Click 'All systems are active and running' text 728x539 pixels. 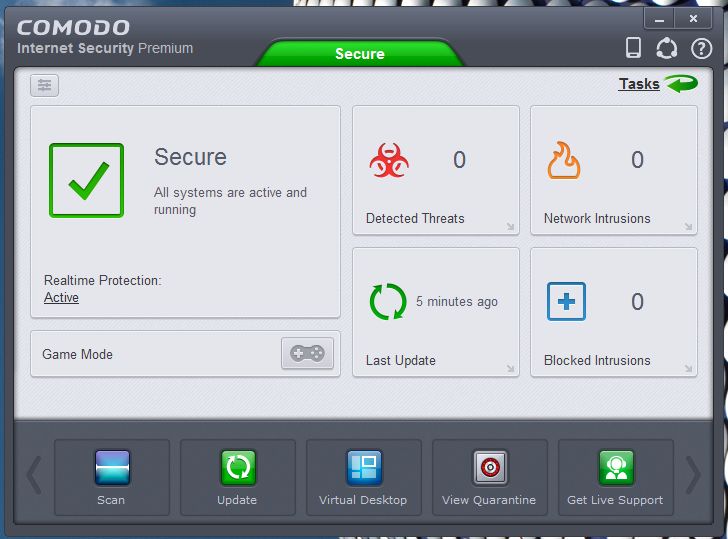click(x=230, y=201)
